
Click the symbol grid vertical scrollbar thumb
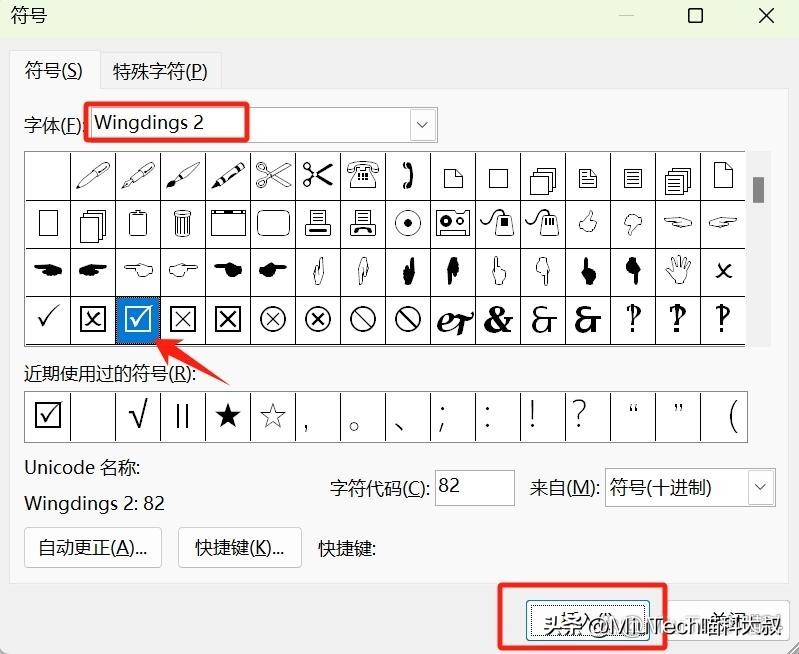(x=759, y=188)
